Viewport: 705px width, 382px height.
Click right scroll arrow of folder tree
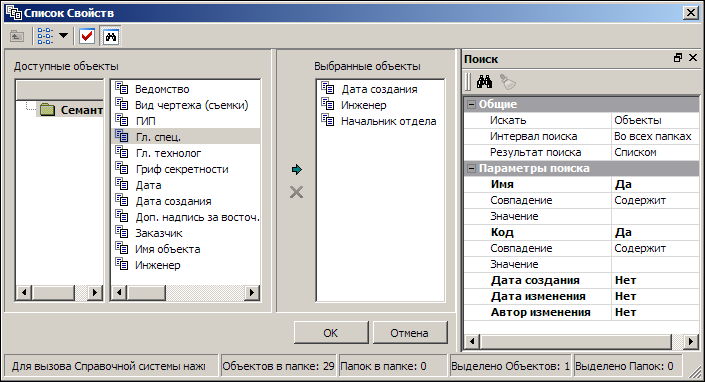pos(94,293)
